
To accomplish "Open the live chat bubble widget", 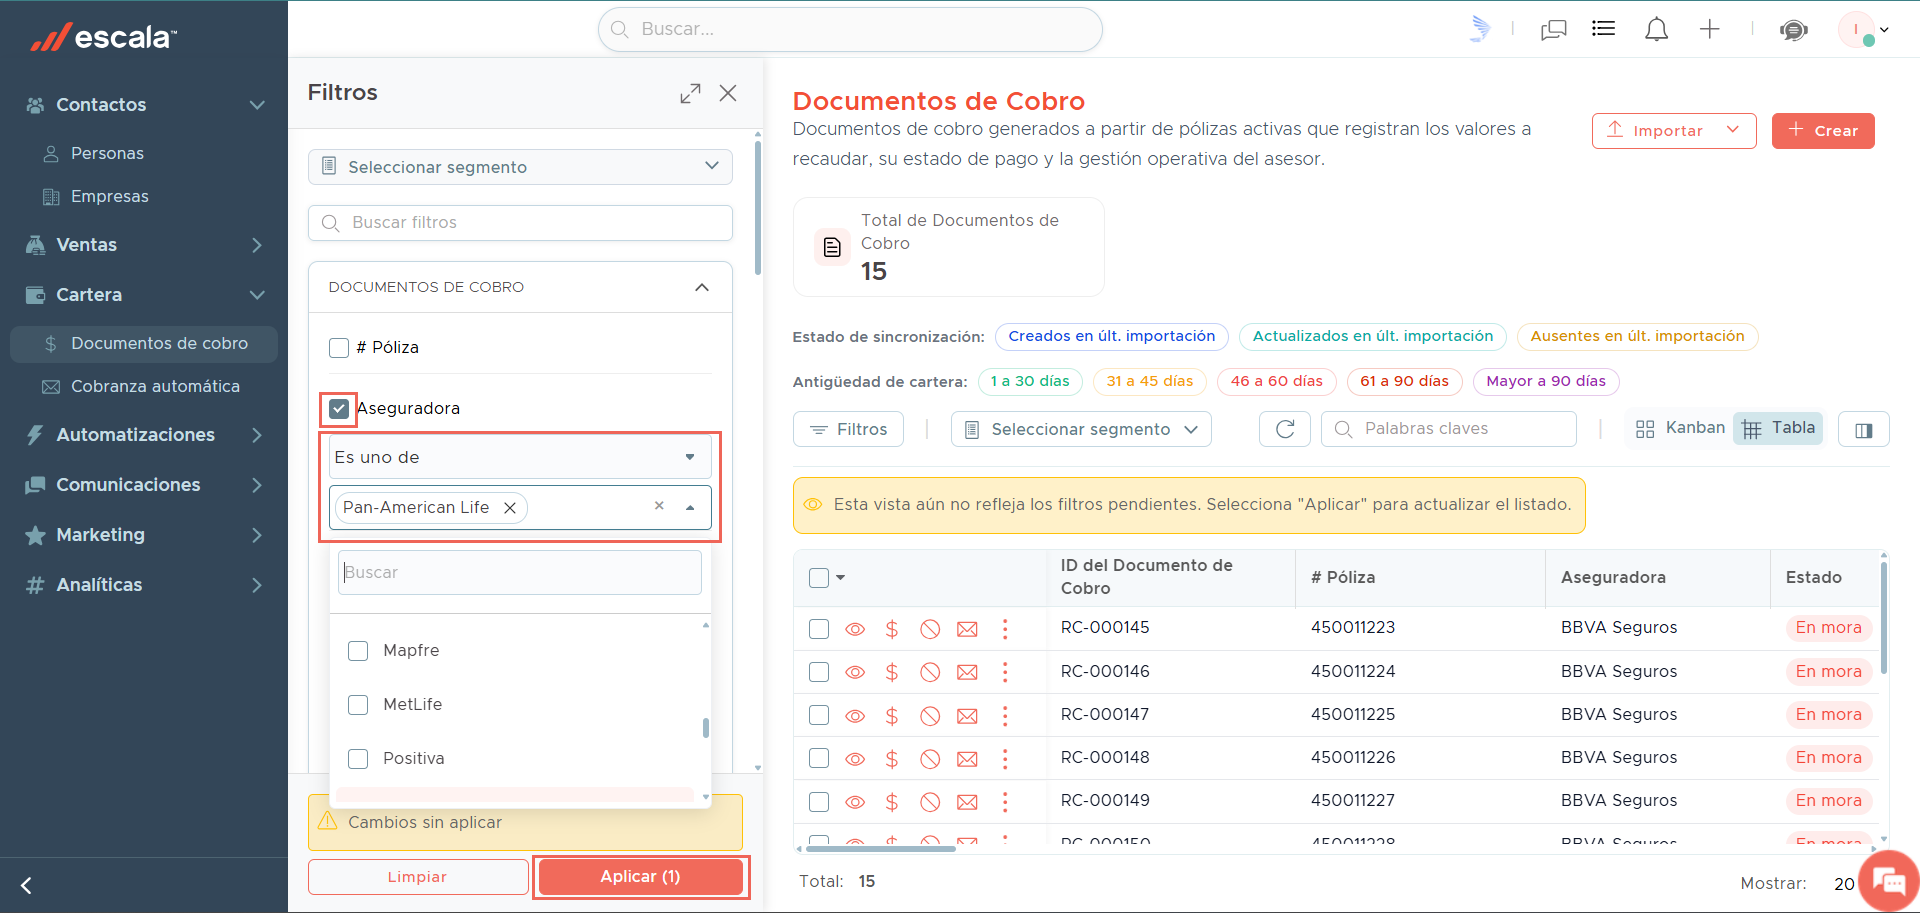I will (1888, 881).
